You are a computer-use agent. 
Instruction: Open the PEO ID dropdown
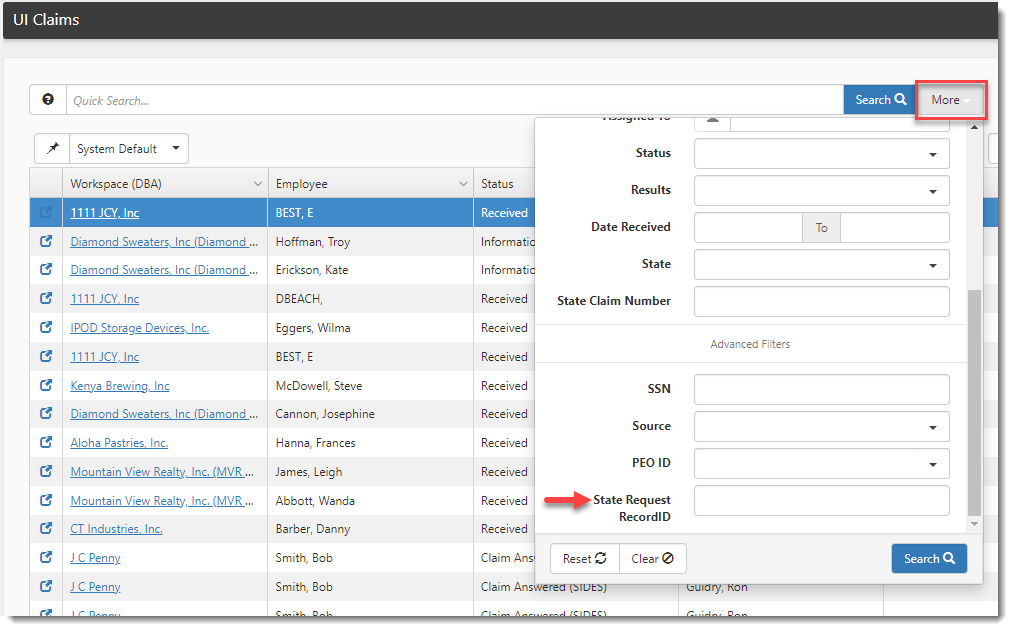coord(821,464)
